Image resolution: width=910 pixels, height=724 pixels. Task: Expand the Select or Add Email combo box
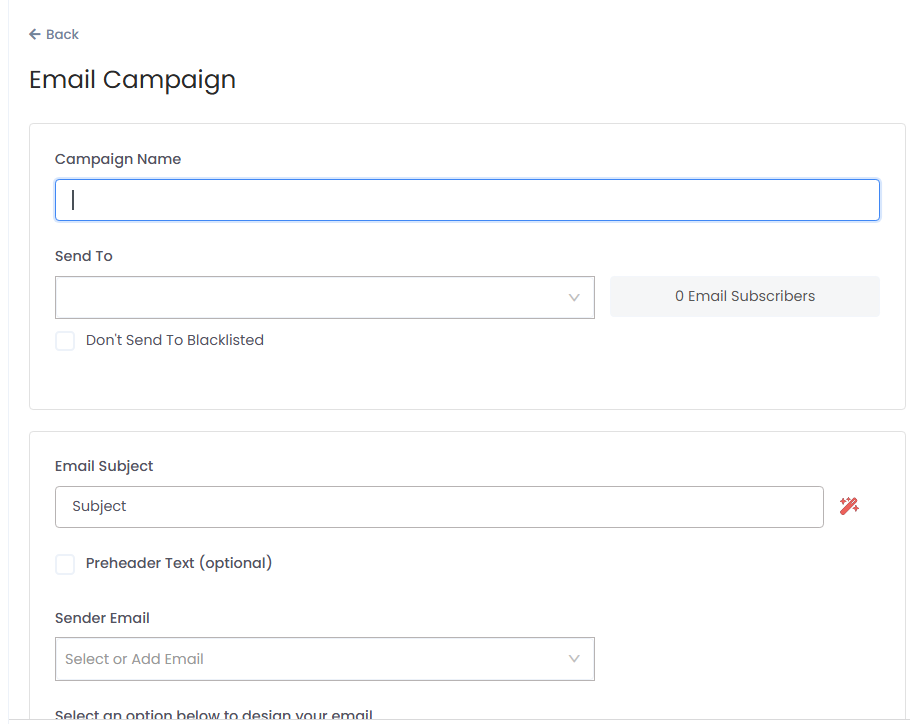(325, 658)
